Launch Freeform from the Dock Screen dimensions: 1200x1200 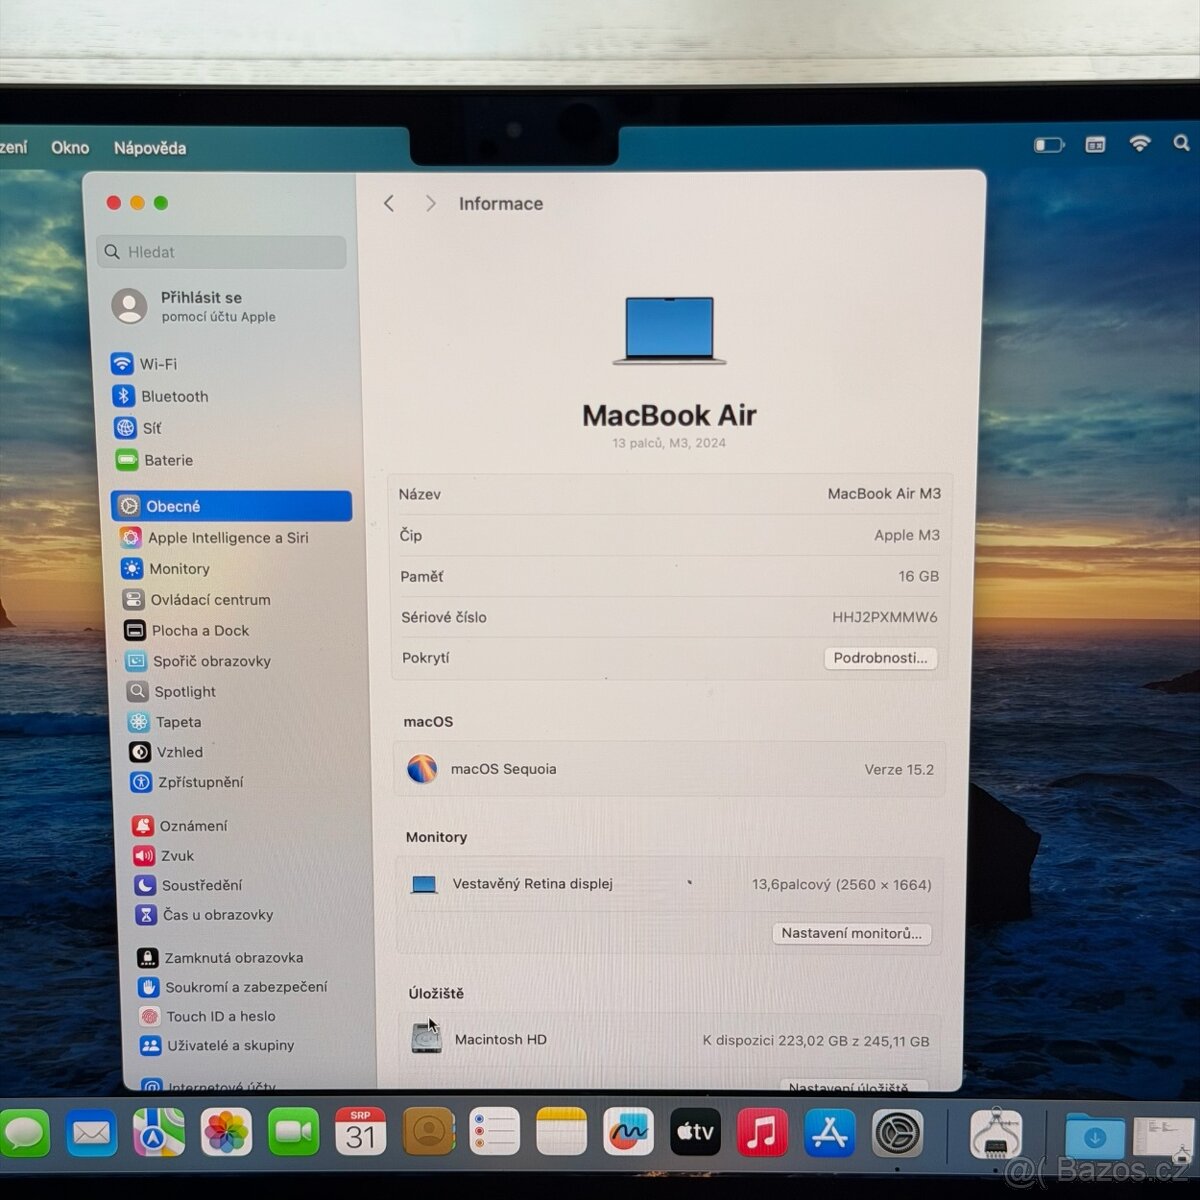coord(628,1133)
